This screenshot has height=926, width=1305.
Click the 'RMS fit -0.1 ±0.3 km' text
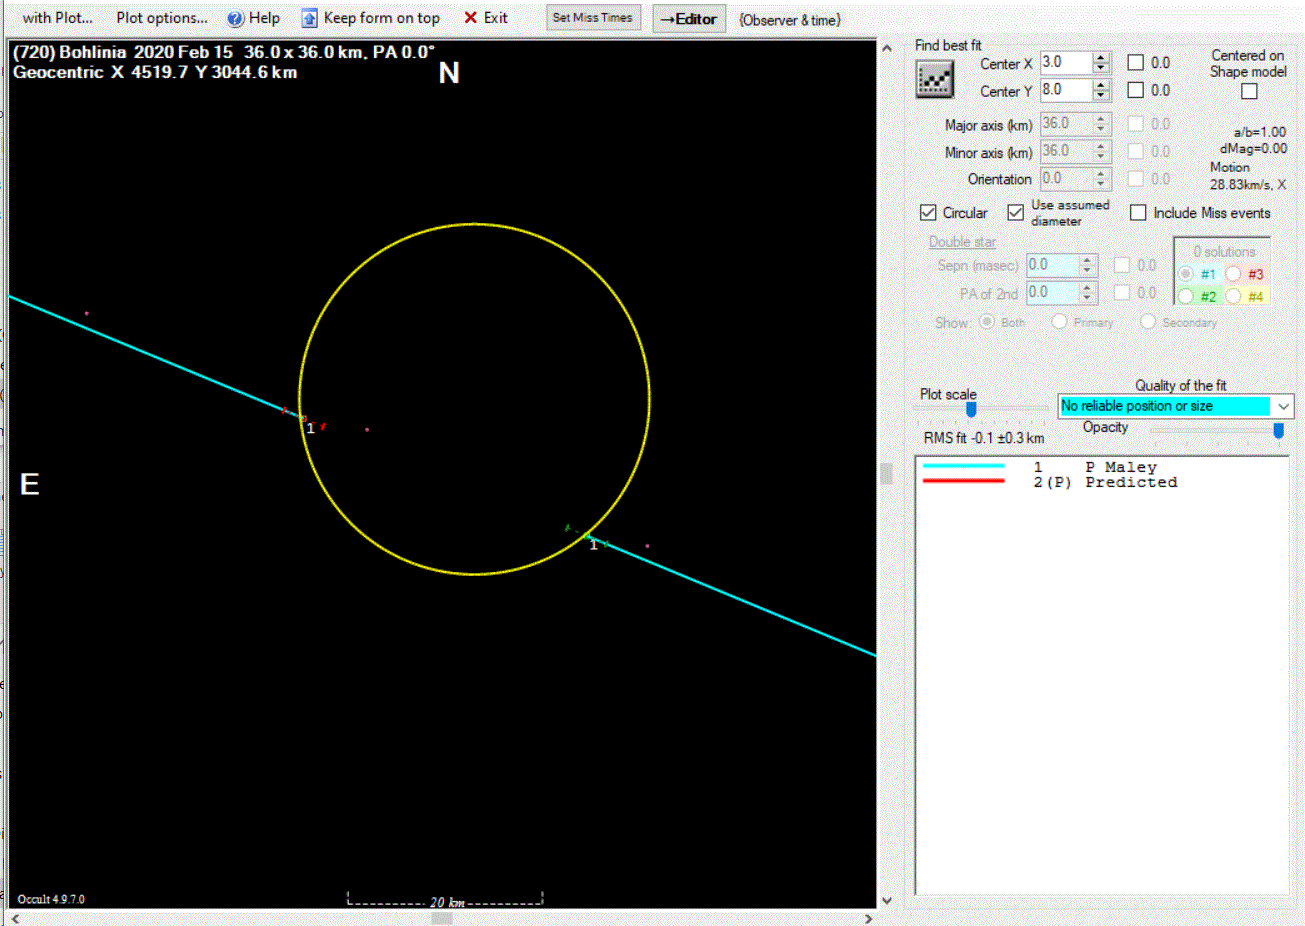[x=984, y=438]
